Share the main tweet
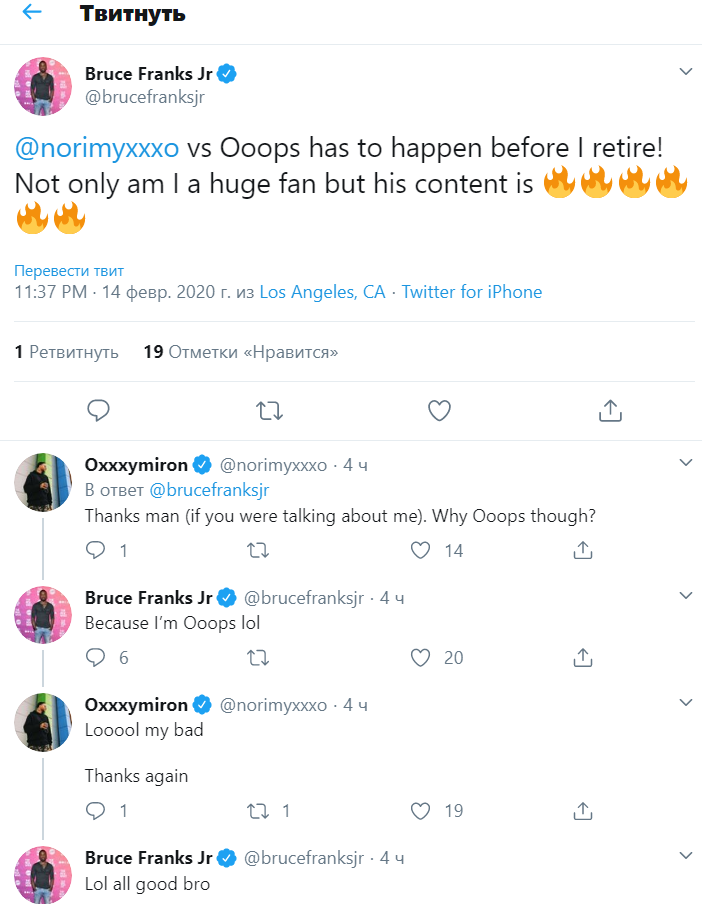This screenshot has width=702, height=904. click(610, 410)
